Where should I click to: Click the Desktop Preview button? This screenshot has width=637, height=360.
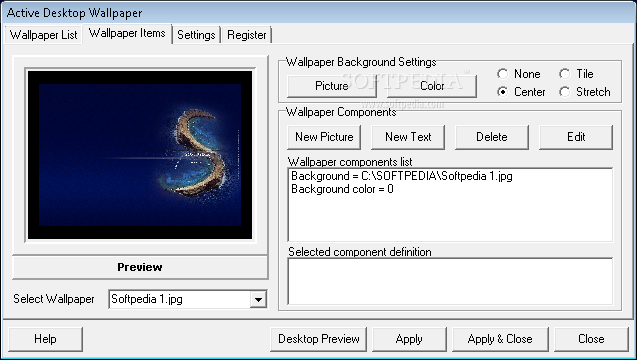tap(318, 339)
